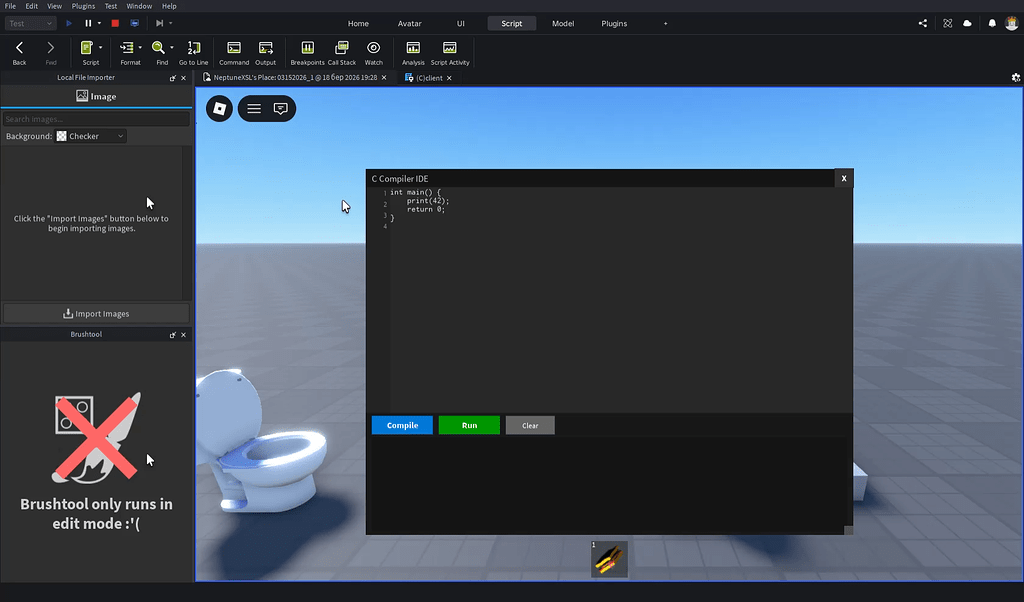The height and width of the screenshot is (602, 1024).
Task: Select hotbar tool slot 1
Action: click(609, 559)
